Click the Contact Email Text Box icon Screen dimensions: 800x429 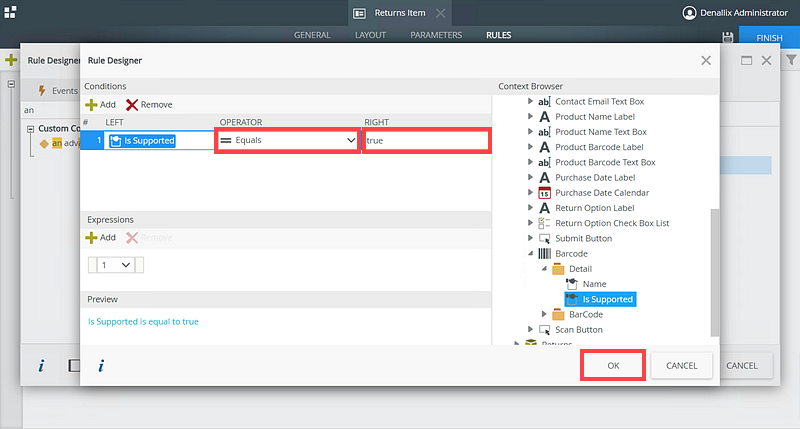point(544,102)
